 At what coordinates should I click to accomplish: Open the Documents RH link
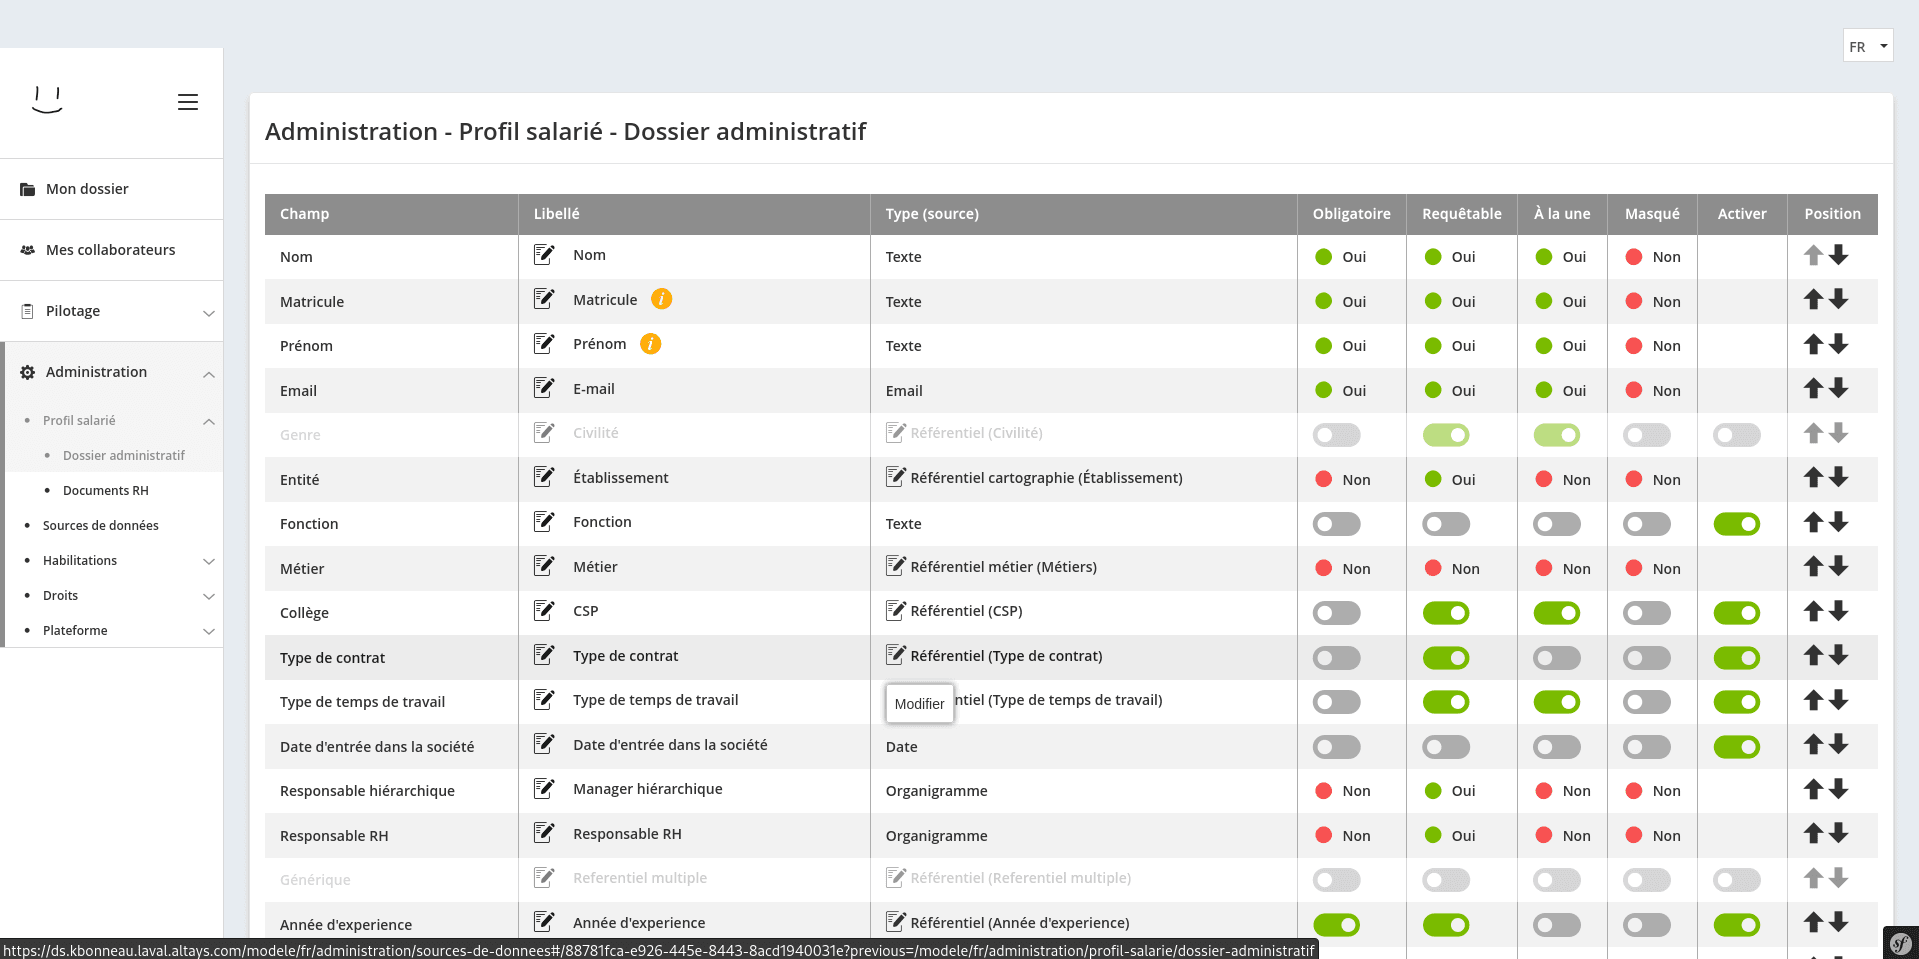coord(105,491)
